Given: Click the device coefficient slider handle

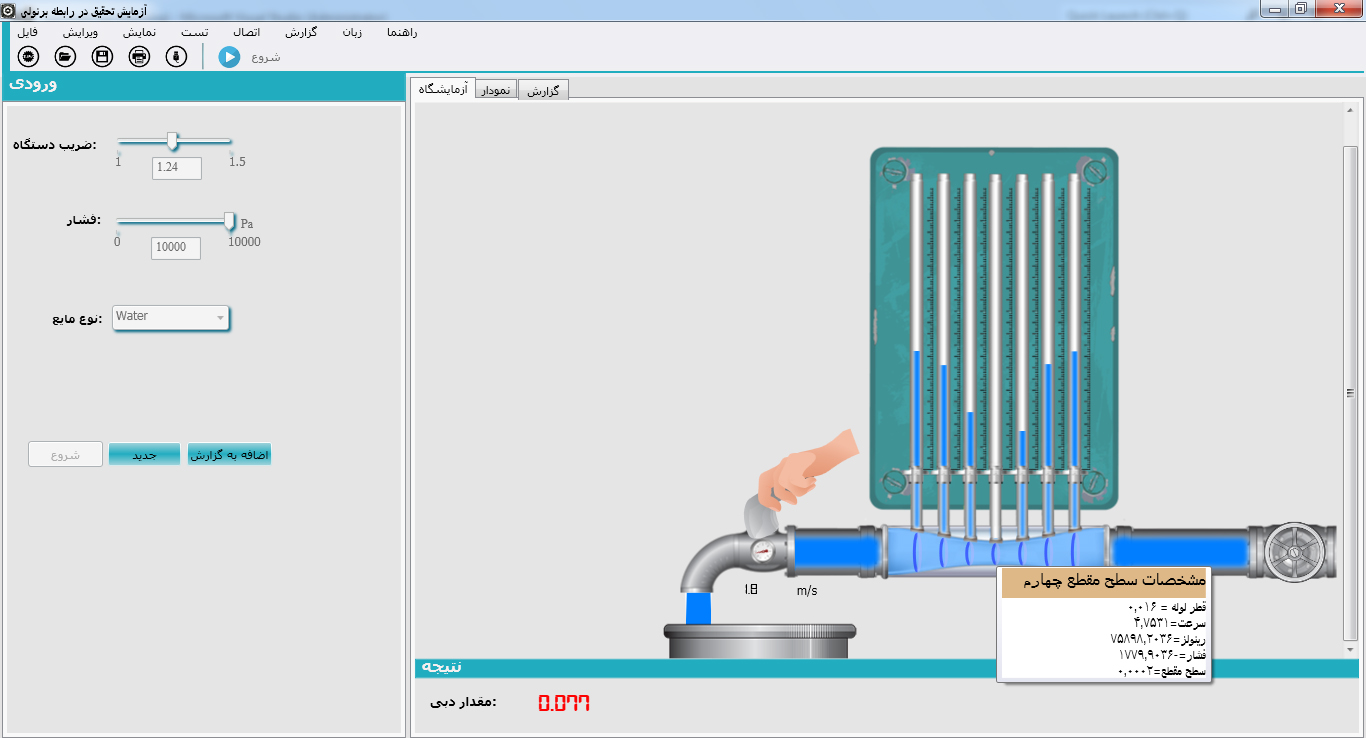Looking at the screenshot, I should click(x=173, y=141).
